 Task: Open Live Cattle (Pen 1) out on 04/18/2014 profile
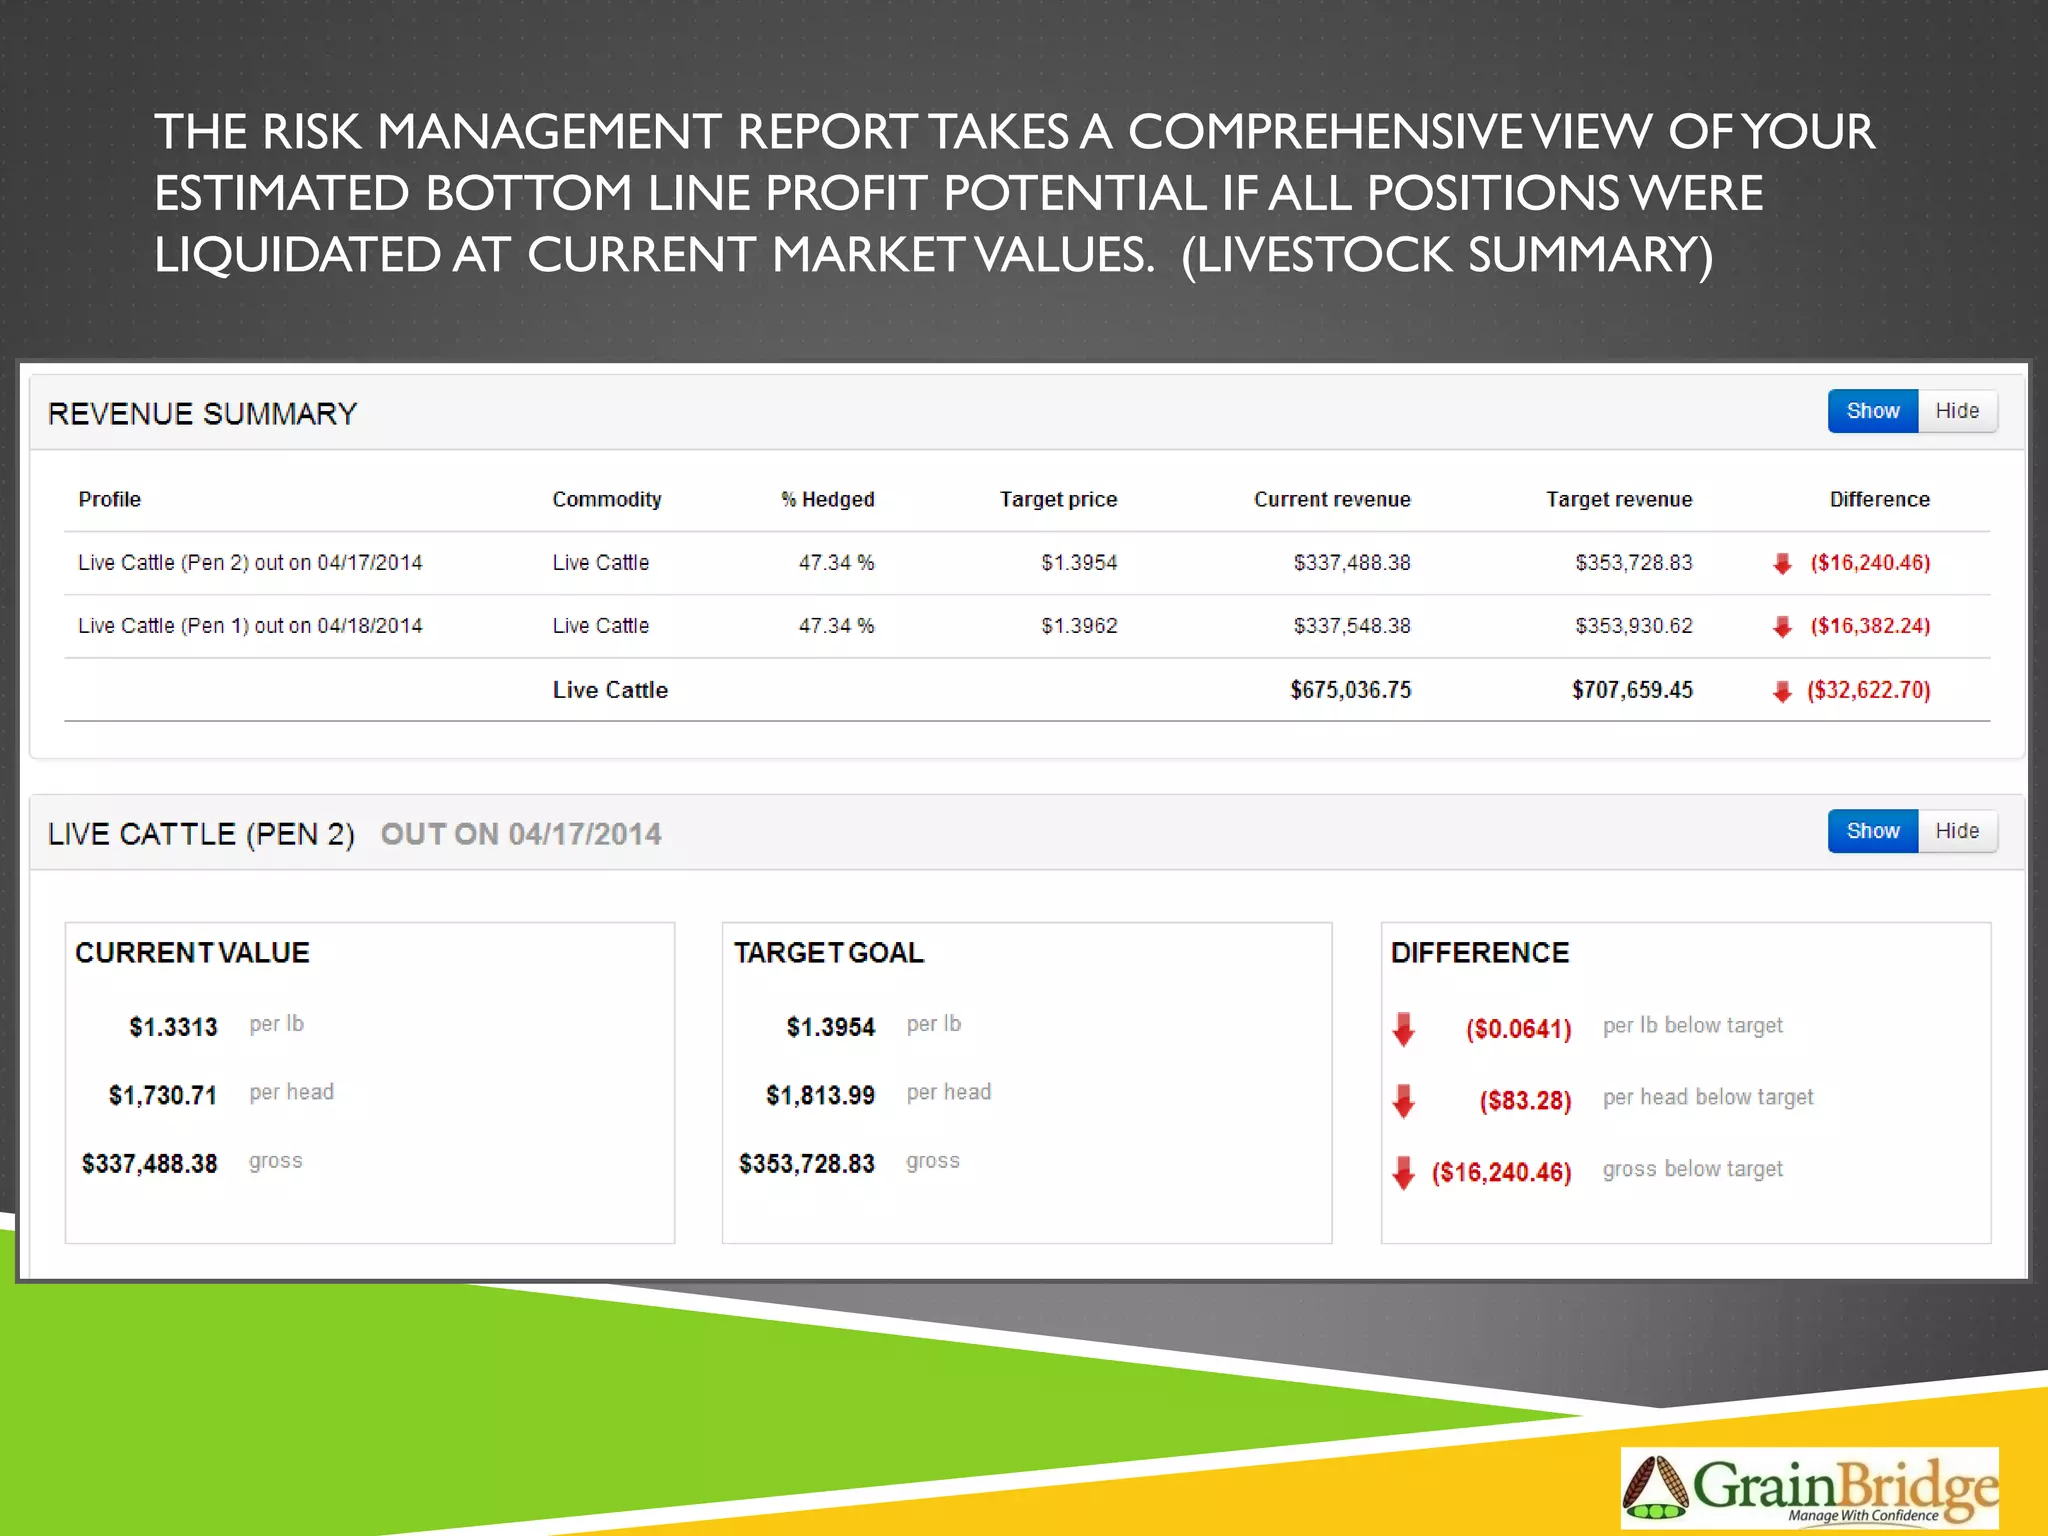click(x=250, y=626)
